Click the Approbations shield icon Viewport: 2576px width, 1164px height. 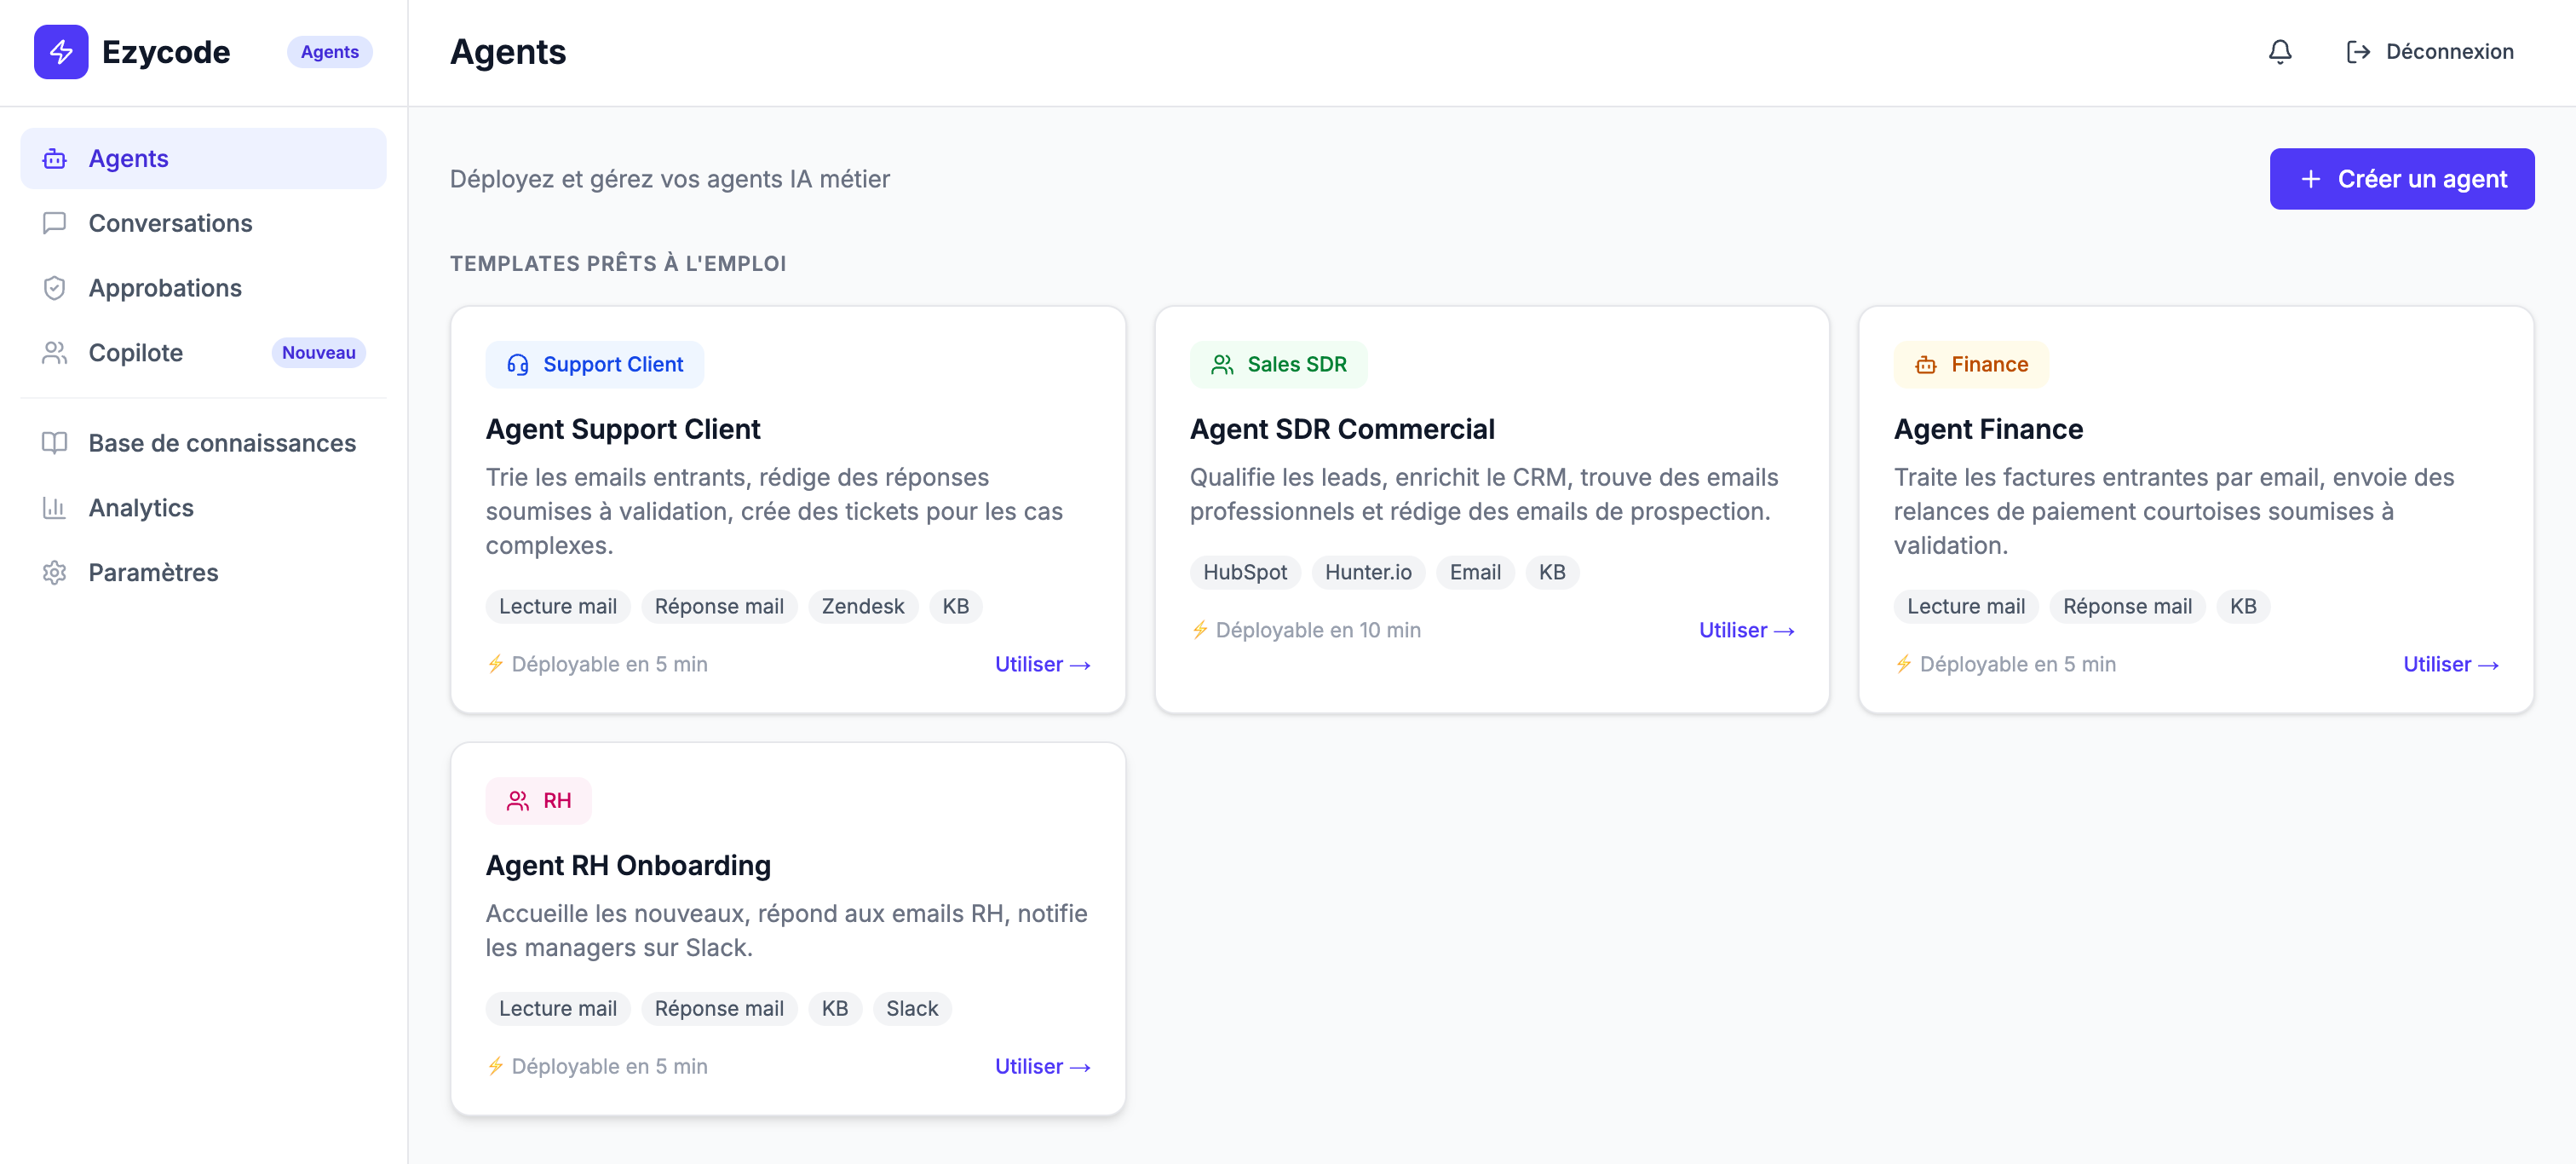[54, 287]
